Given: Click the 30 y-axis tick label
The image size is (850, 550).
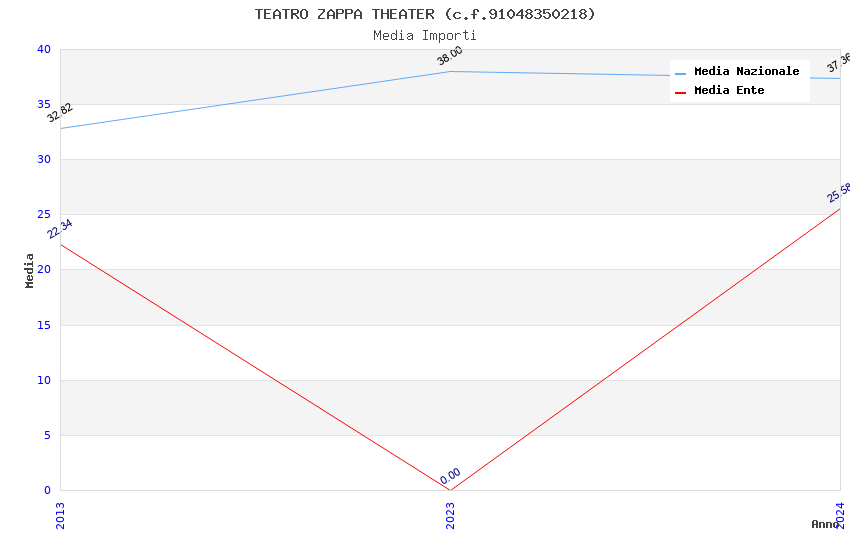Looking at the screenshot, I should tap(44, 159).
